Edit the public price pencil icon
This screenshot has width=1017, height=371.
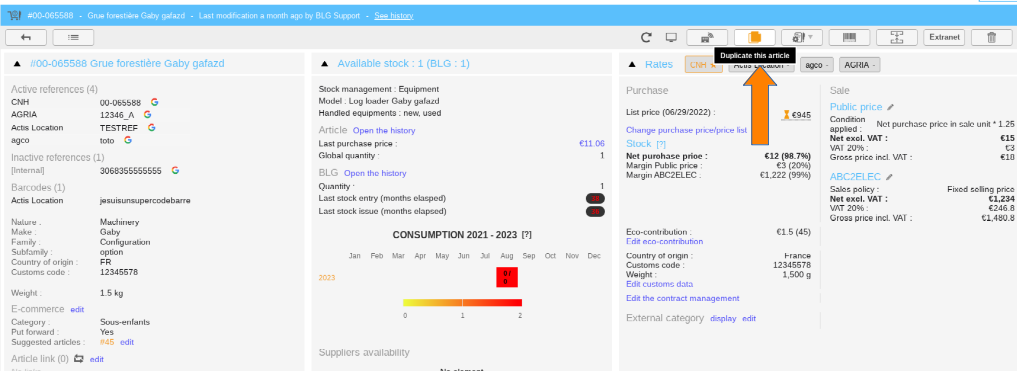(x=891, y=107)
